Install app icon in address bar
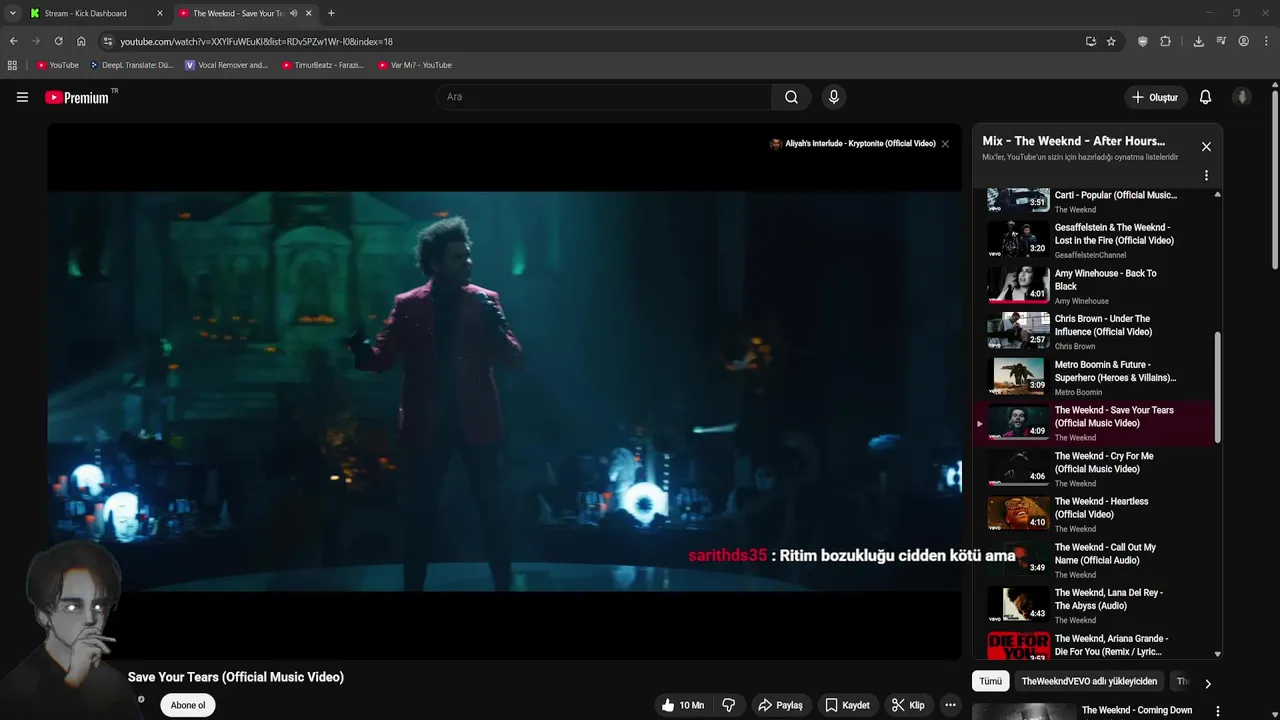This screenshot has height=720, width=1280. 1090,41
